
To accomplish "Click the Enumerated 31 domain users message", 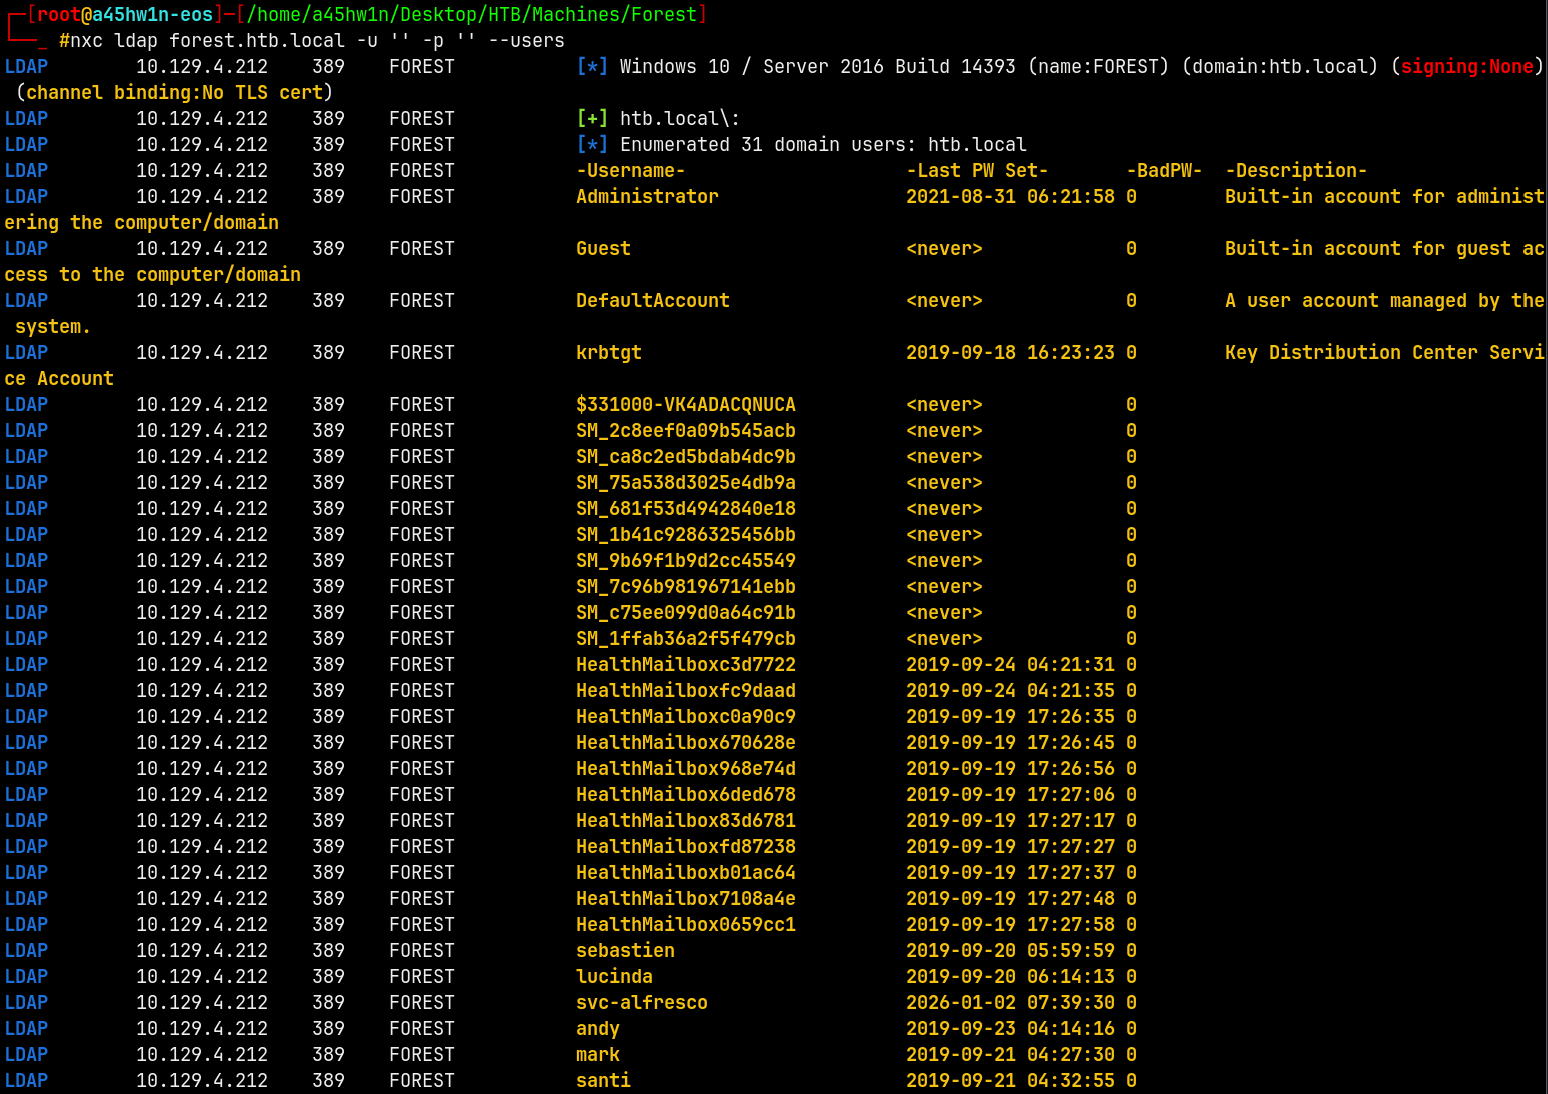I will (823, 144).
